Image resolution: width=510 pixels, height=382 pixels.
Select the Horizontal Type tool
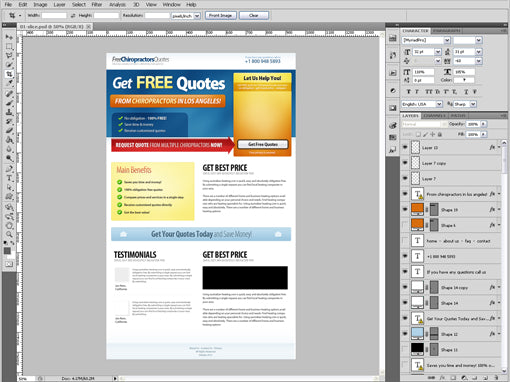[x=9, y=178]
